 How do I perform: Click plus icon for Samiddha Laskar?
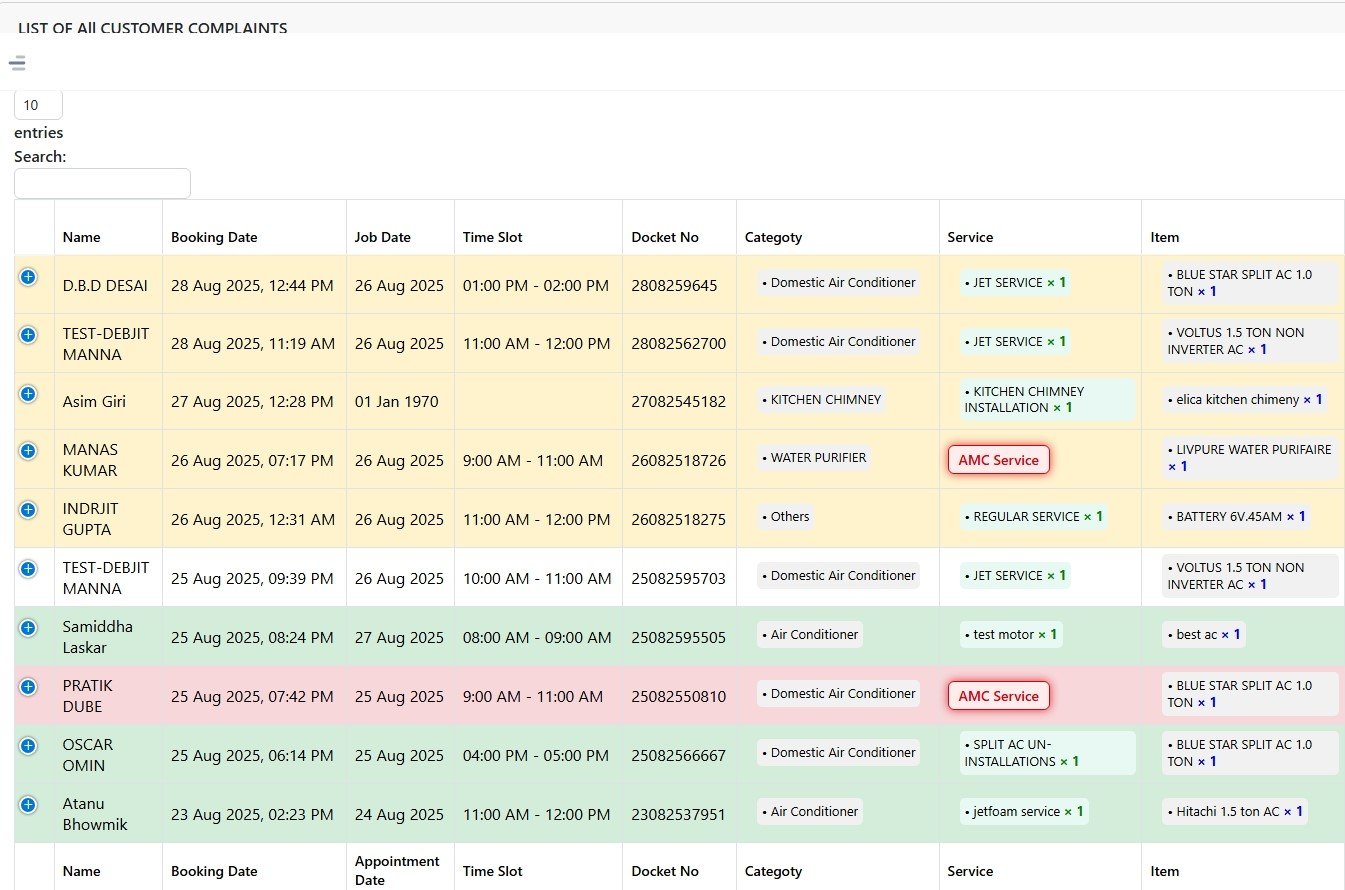click(28, 628)
